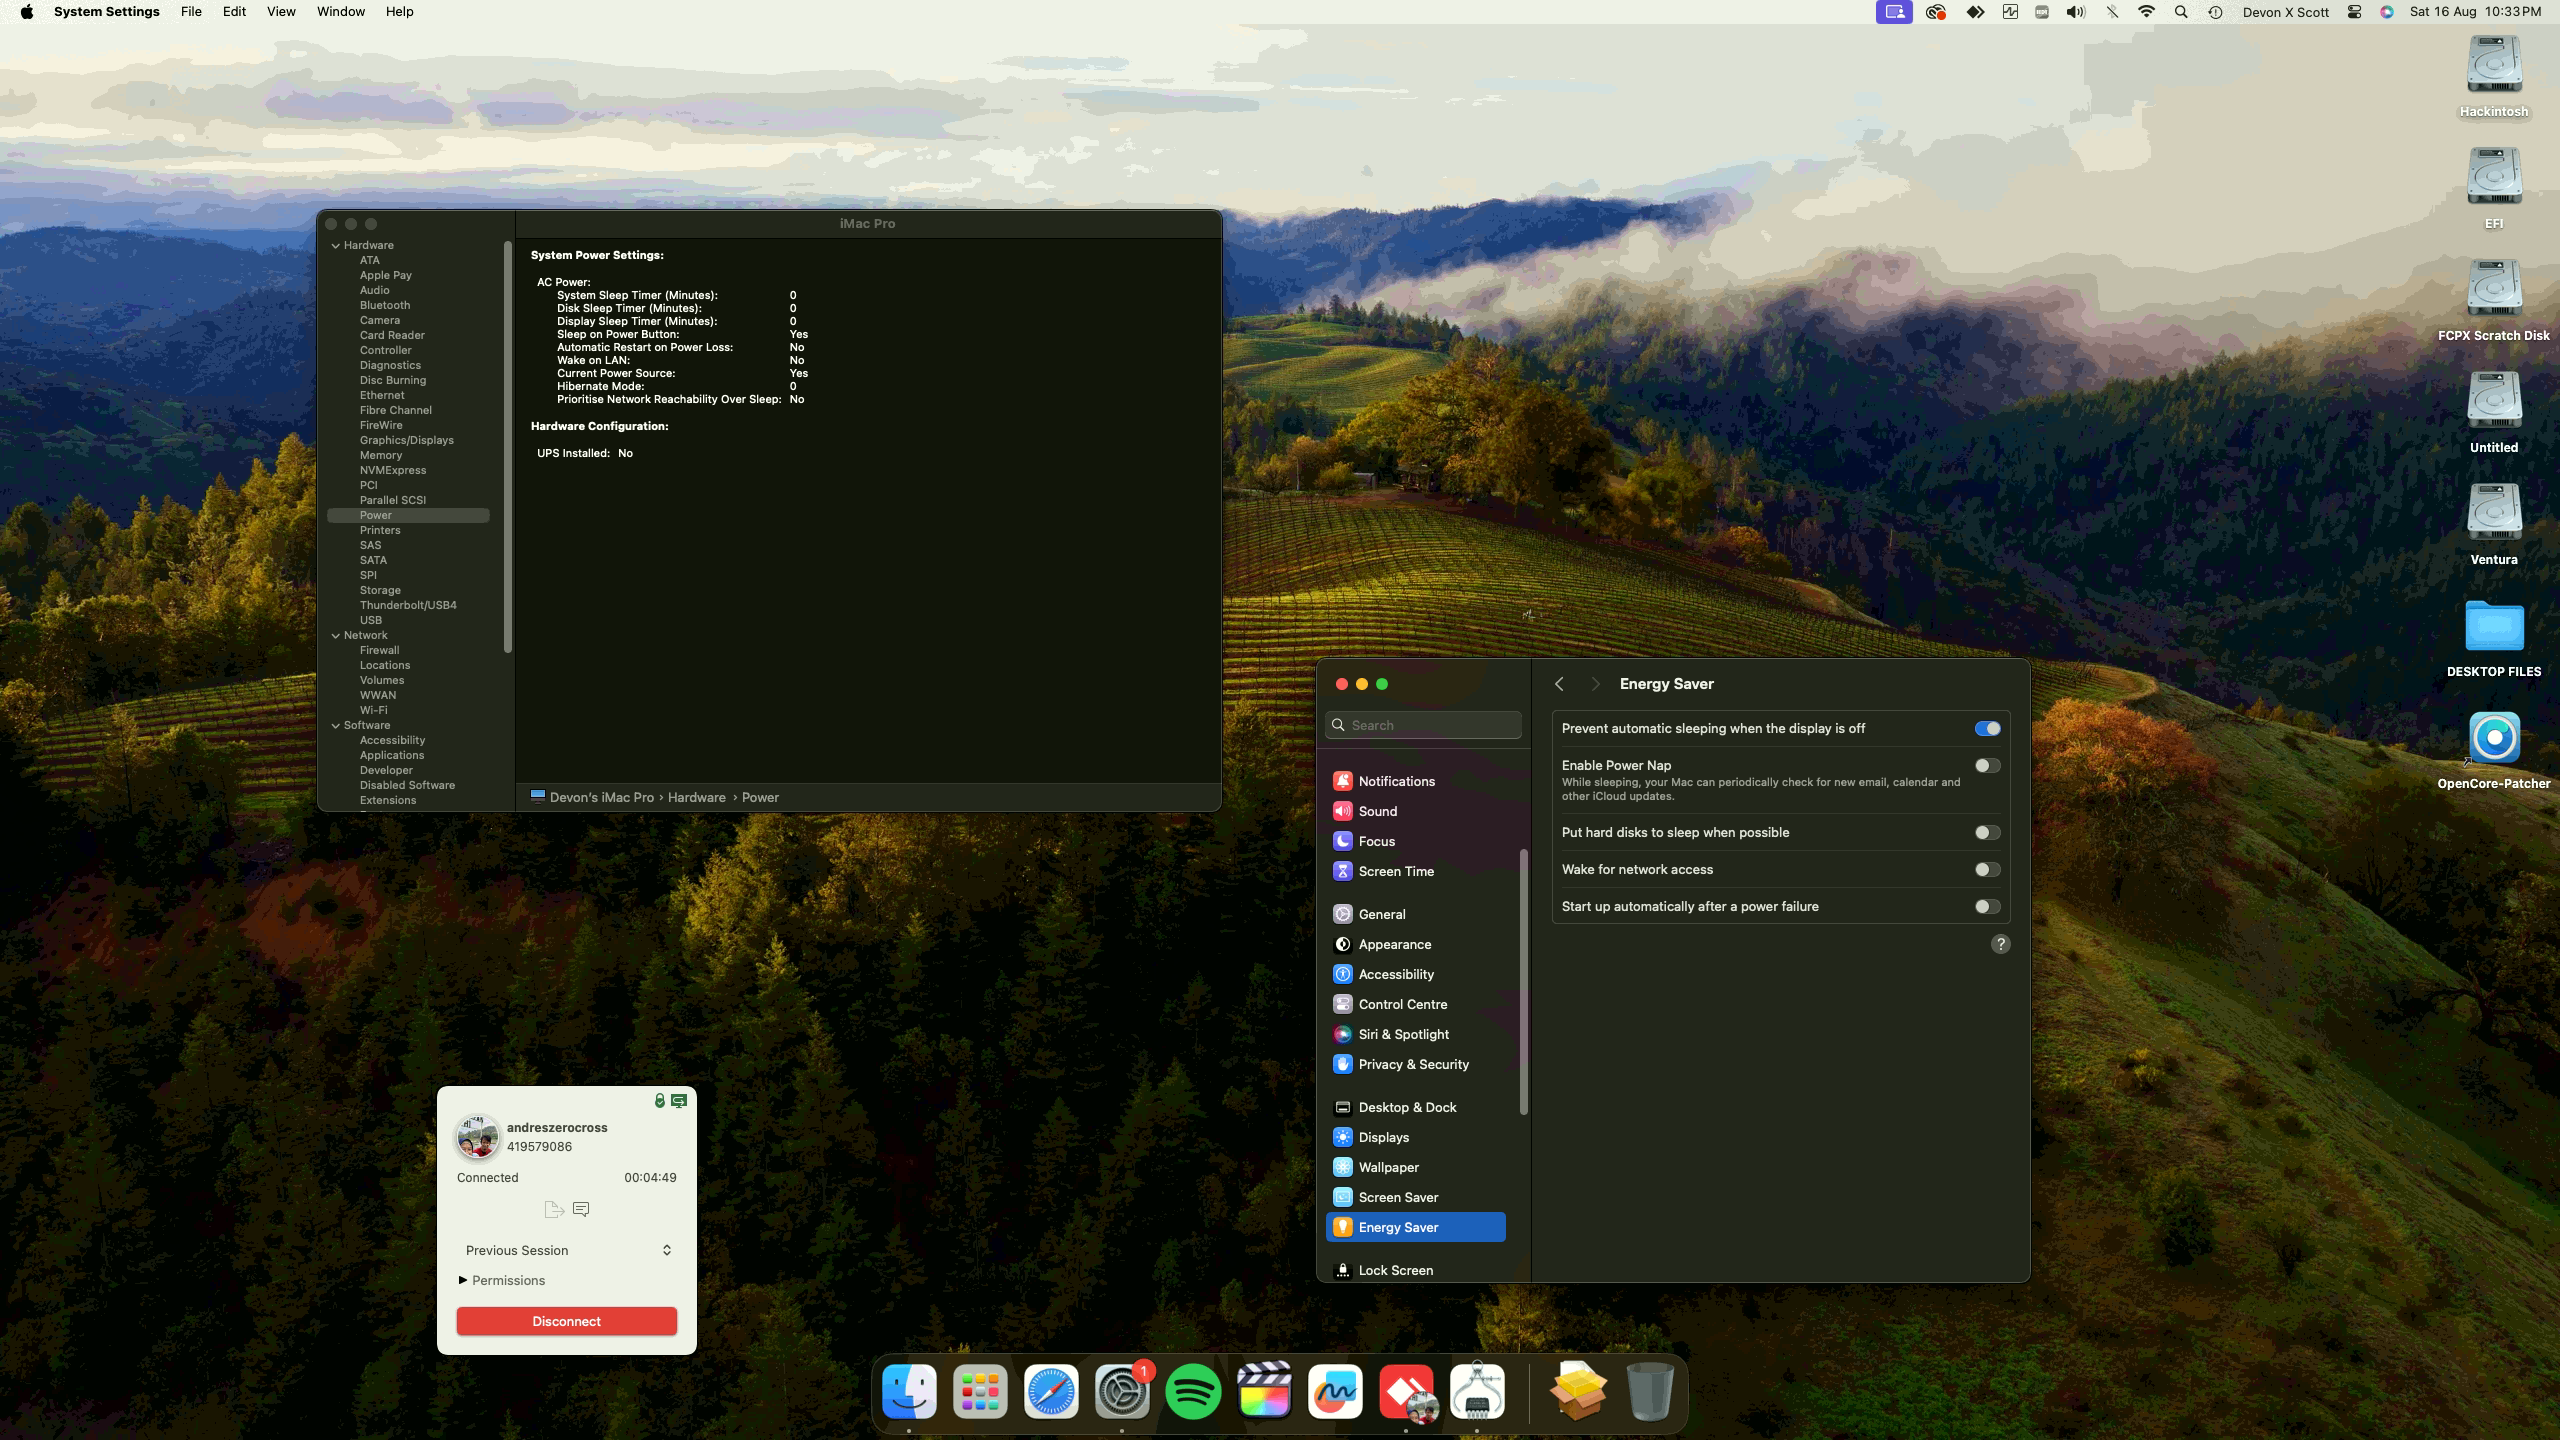Go back in System Settings
2560x1440 pixels.
1559,684
